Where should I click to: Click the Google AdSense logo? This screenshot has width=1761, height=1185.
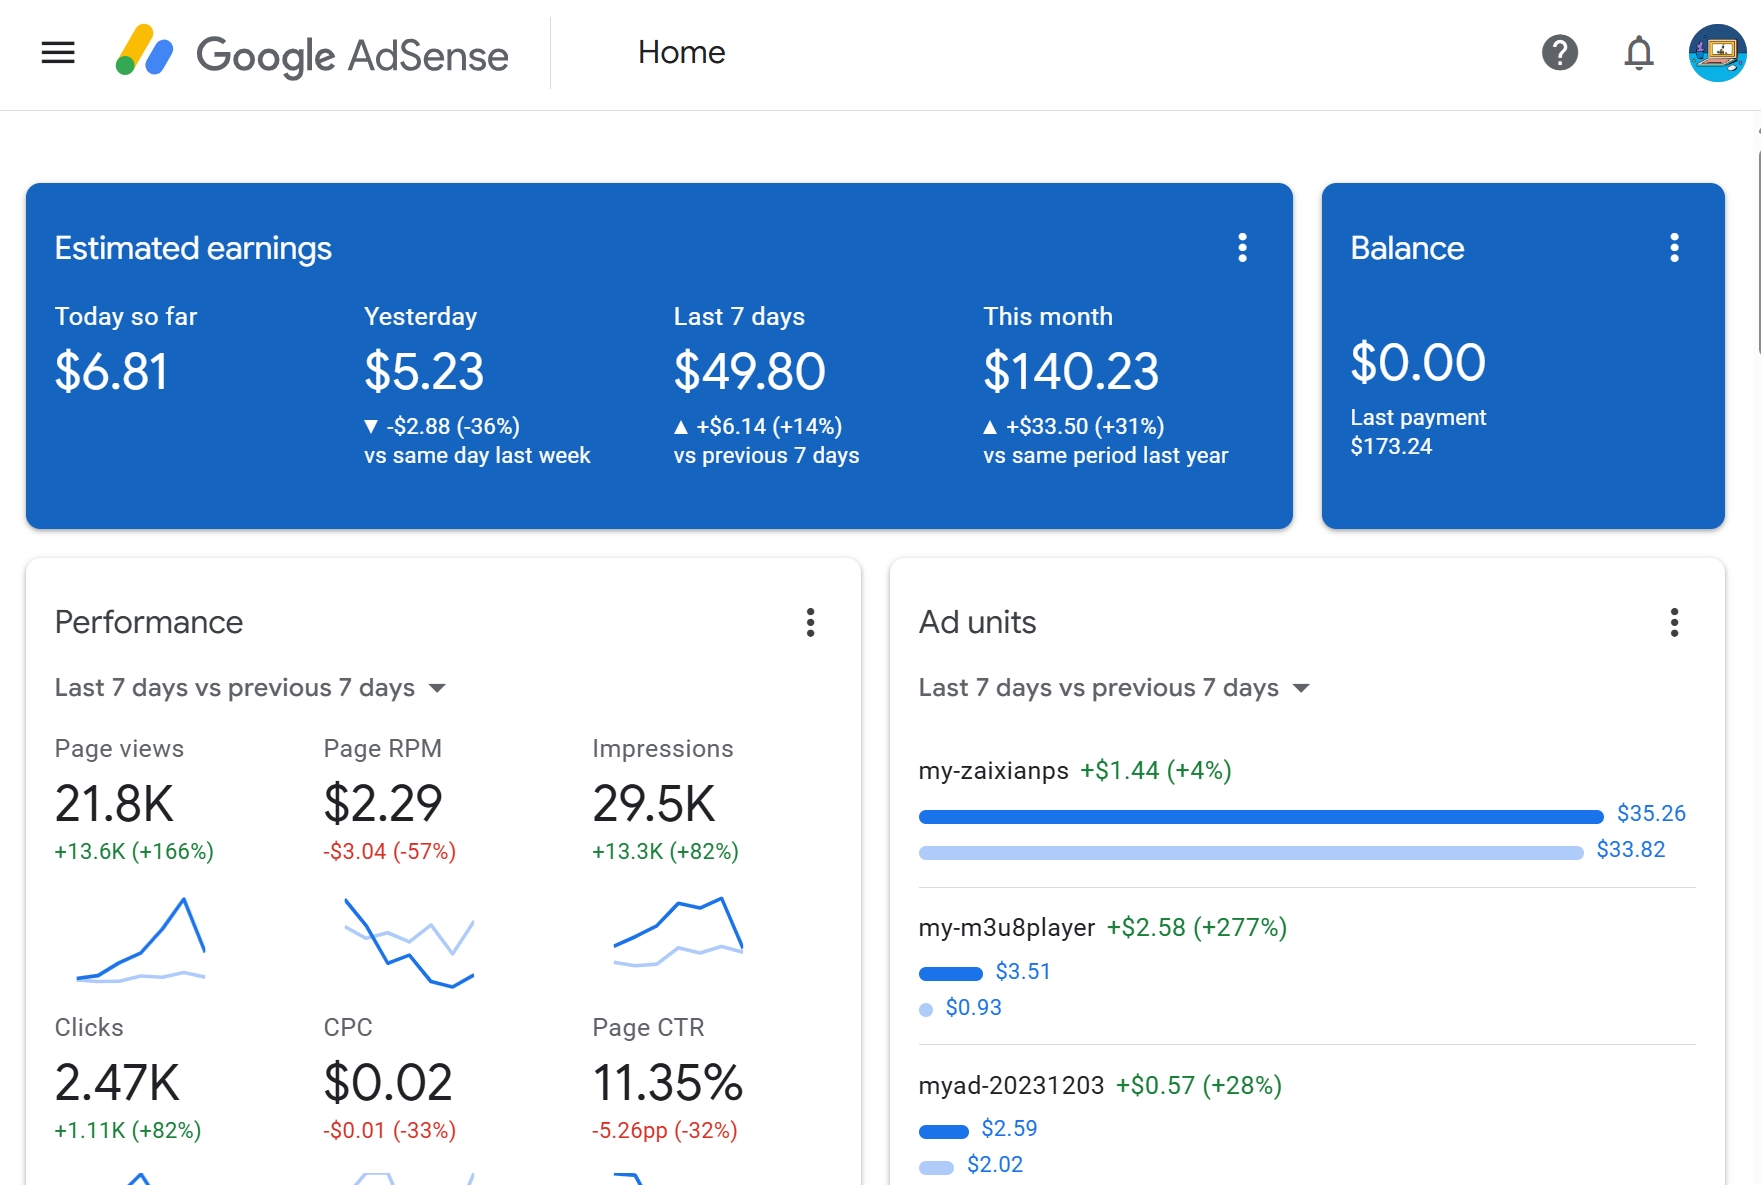click(312, 53)
